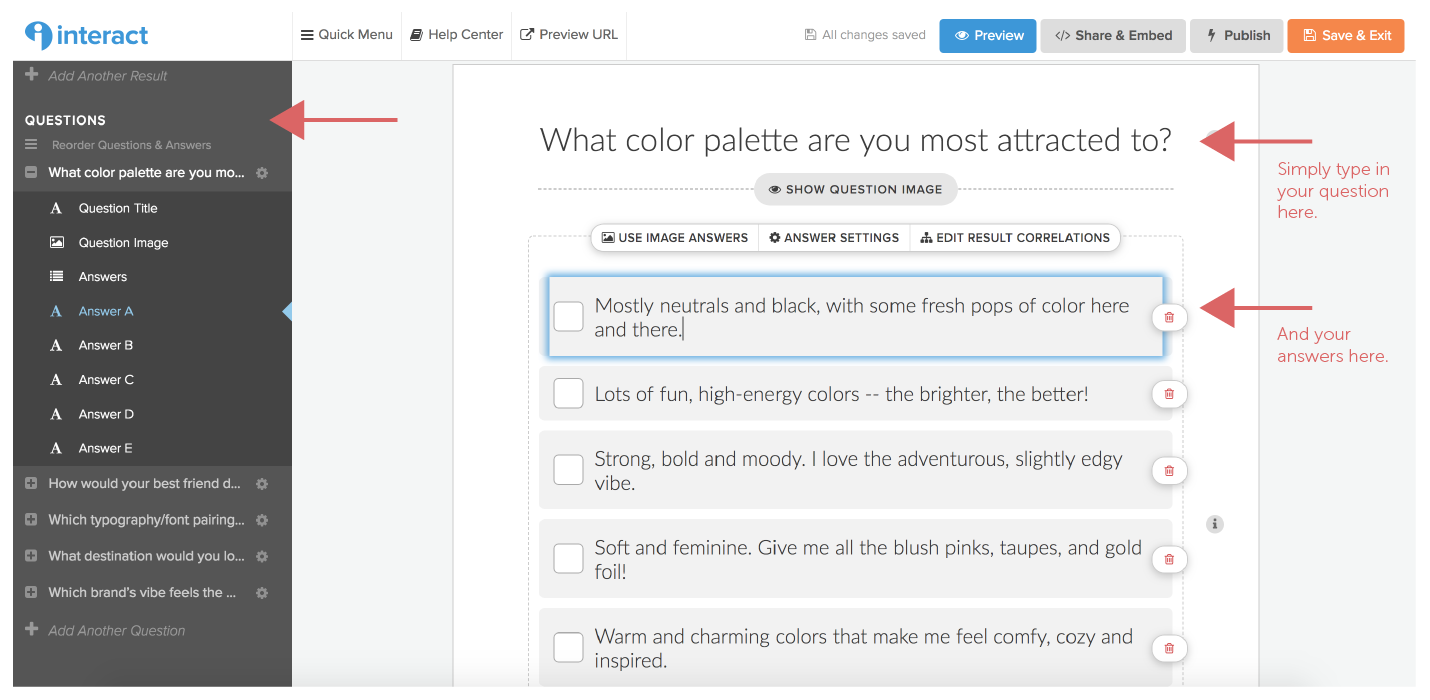Delete the 'Strong, bold and moody' answer

coord(1169,470)
